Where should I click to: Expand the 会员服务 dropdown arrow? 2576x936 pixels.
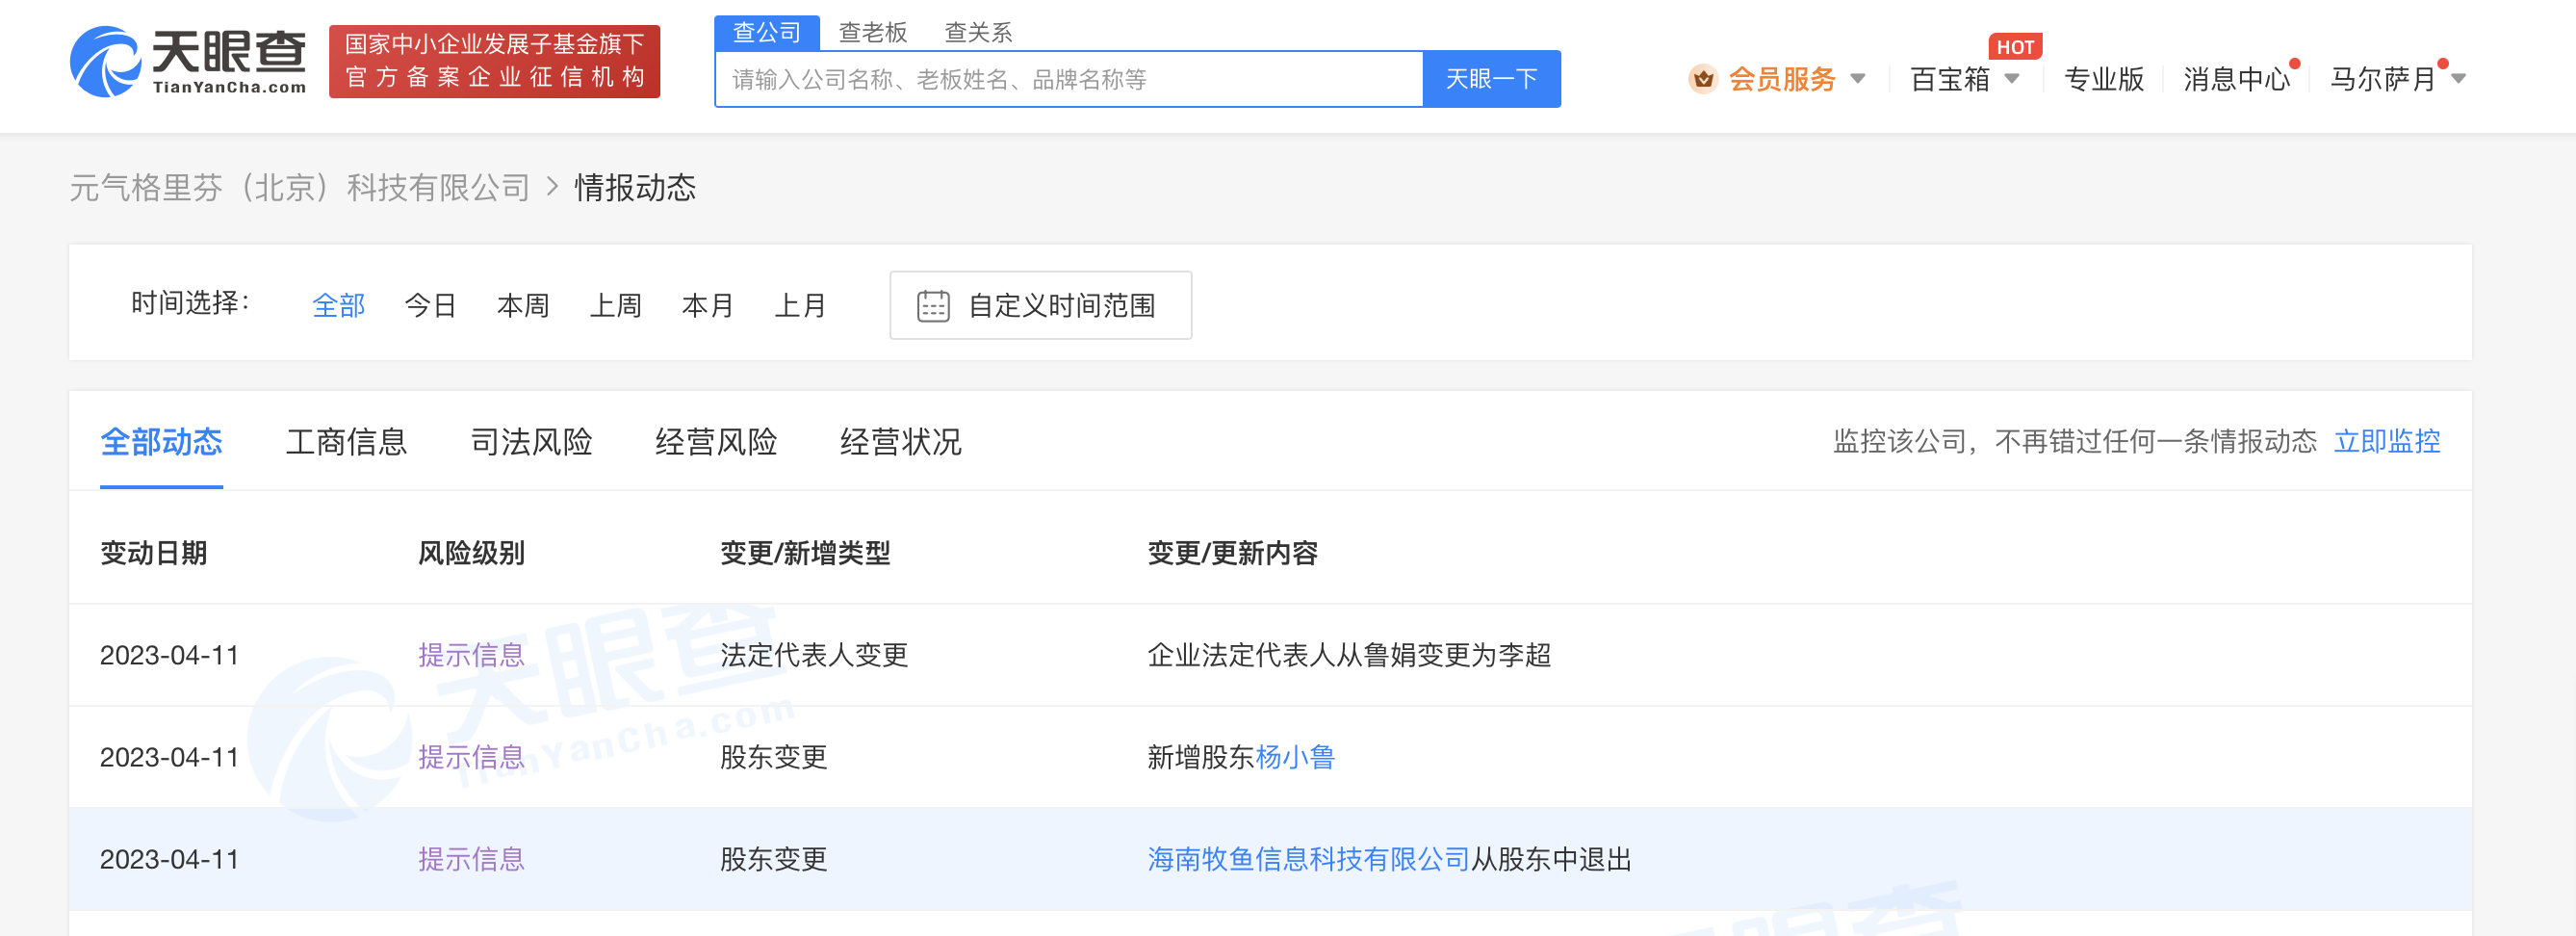[x=1858, y=78]
